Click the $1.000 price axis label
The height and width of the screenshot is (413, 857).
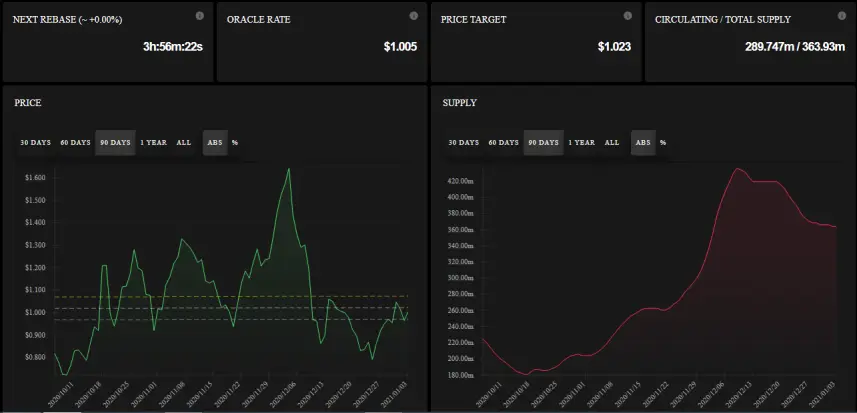coord(34,312)
